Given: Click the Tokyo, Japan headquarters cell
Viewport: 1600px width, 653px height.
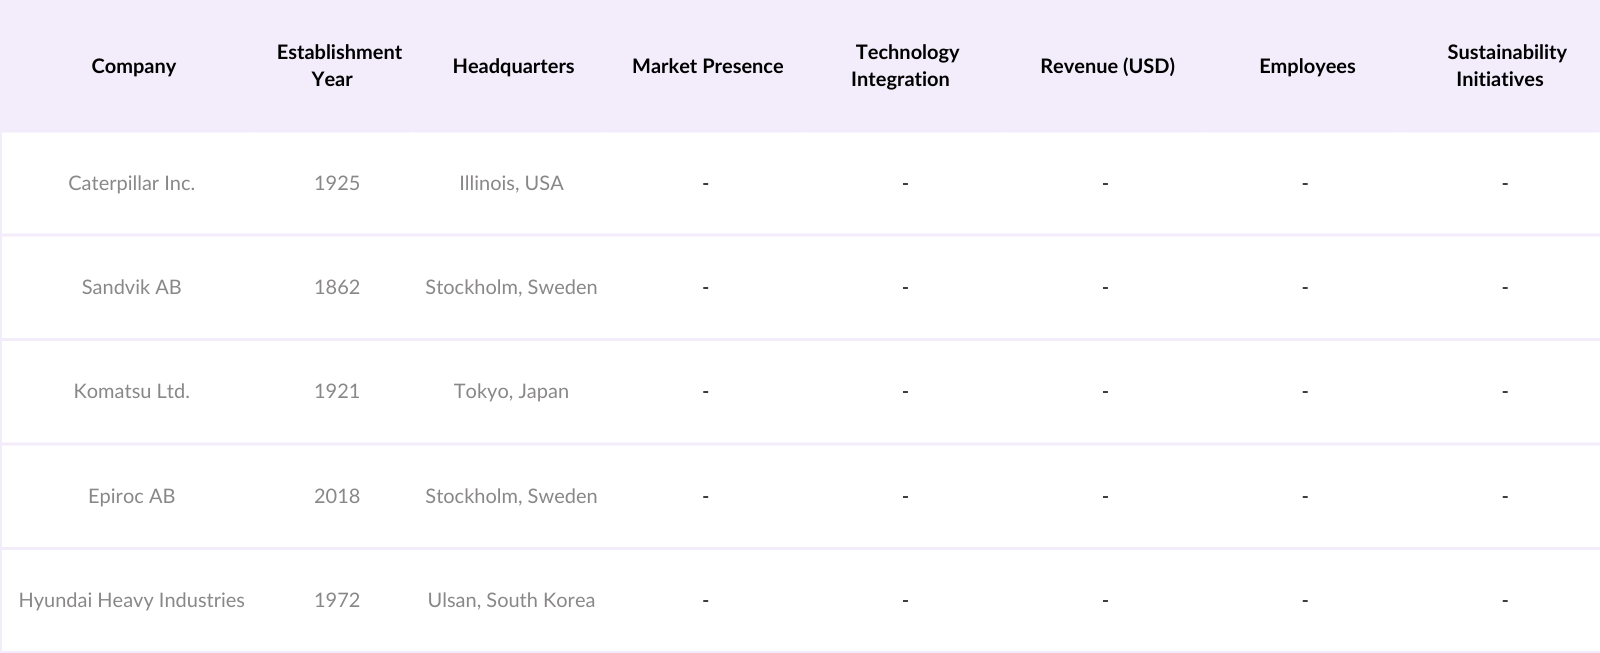Looking at the screenshot, I should click(x=511, y=391).
